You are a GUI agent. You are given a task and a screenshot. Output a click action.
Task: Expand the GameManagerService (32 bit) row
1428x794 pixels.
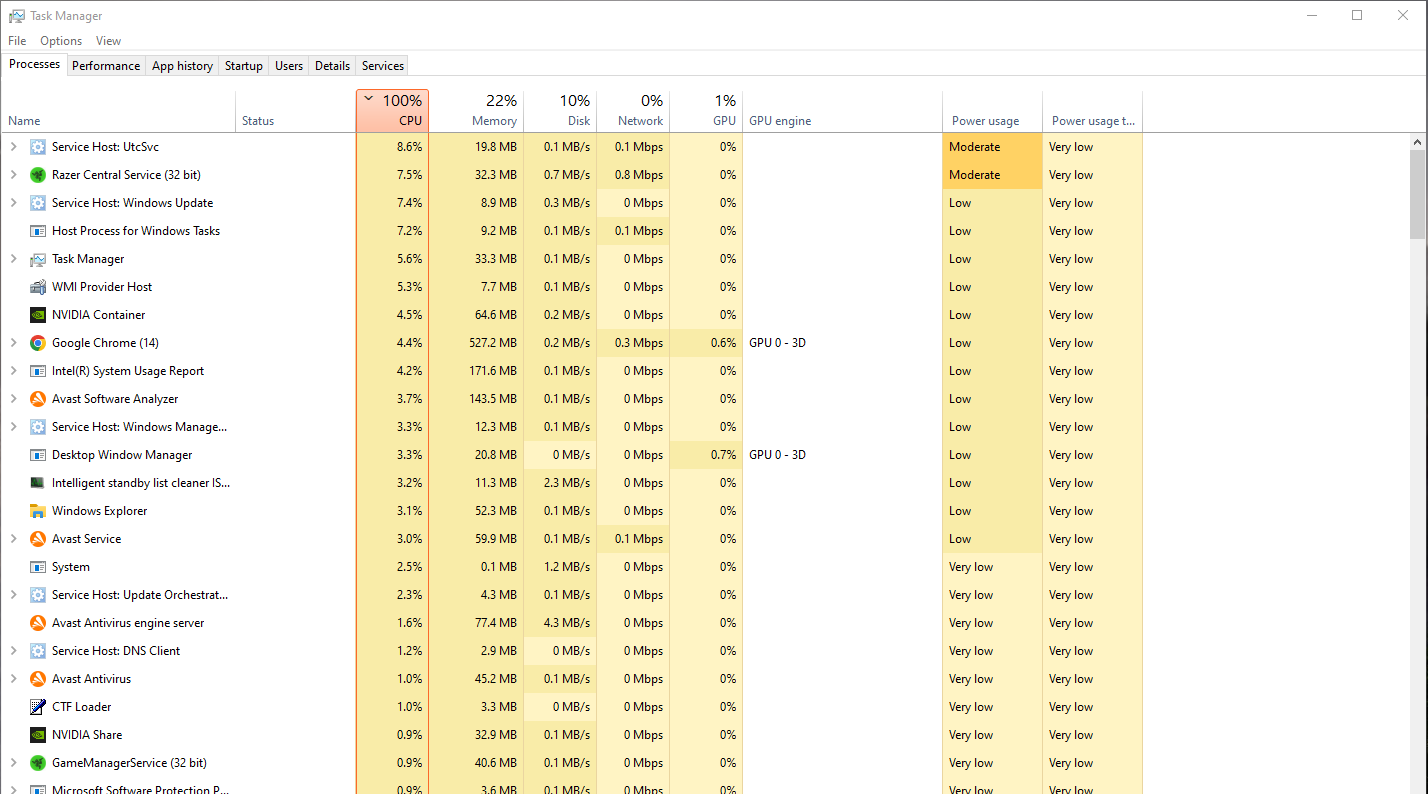coord(13,763)
